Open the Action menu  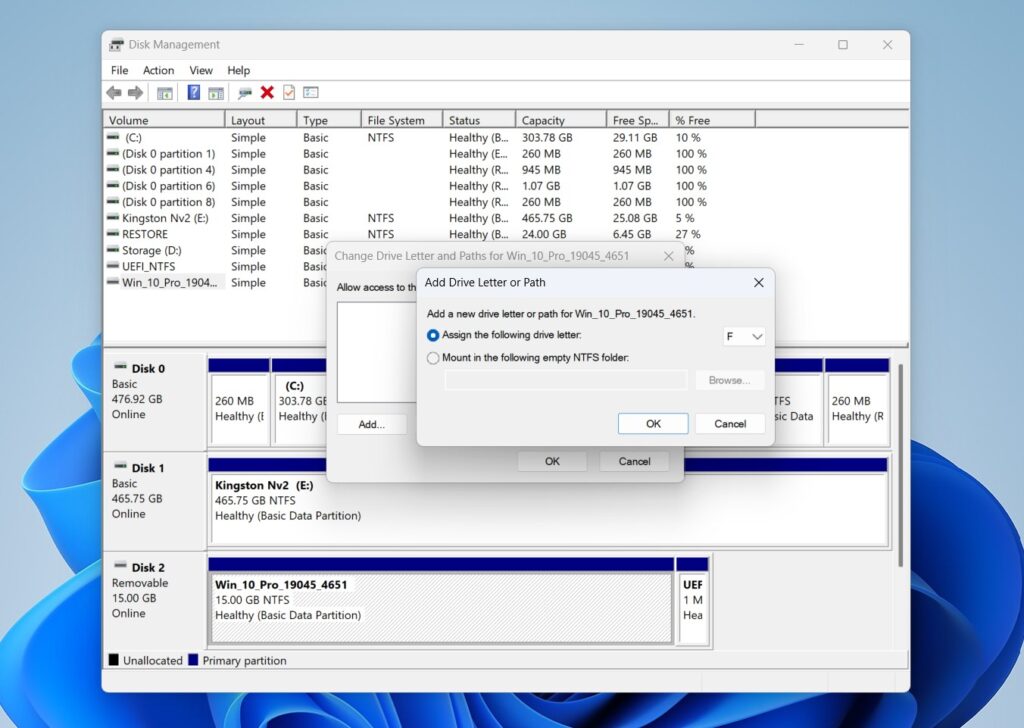[159, 71]
